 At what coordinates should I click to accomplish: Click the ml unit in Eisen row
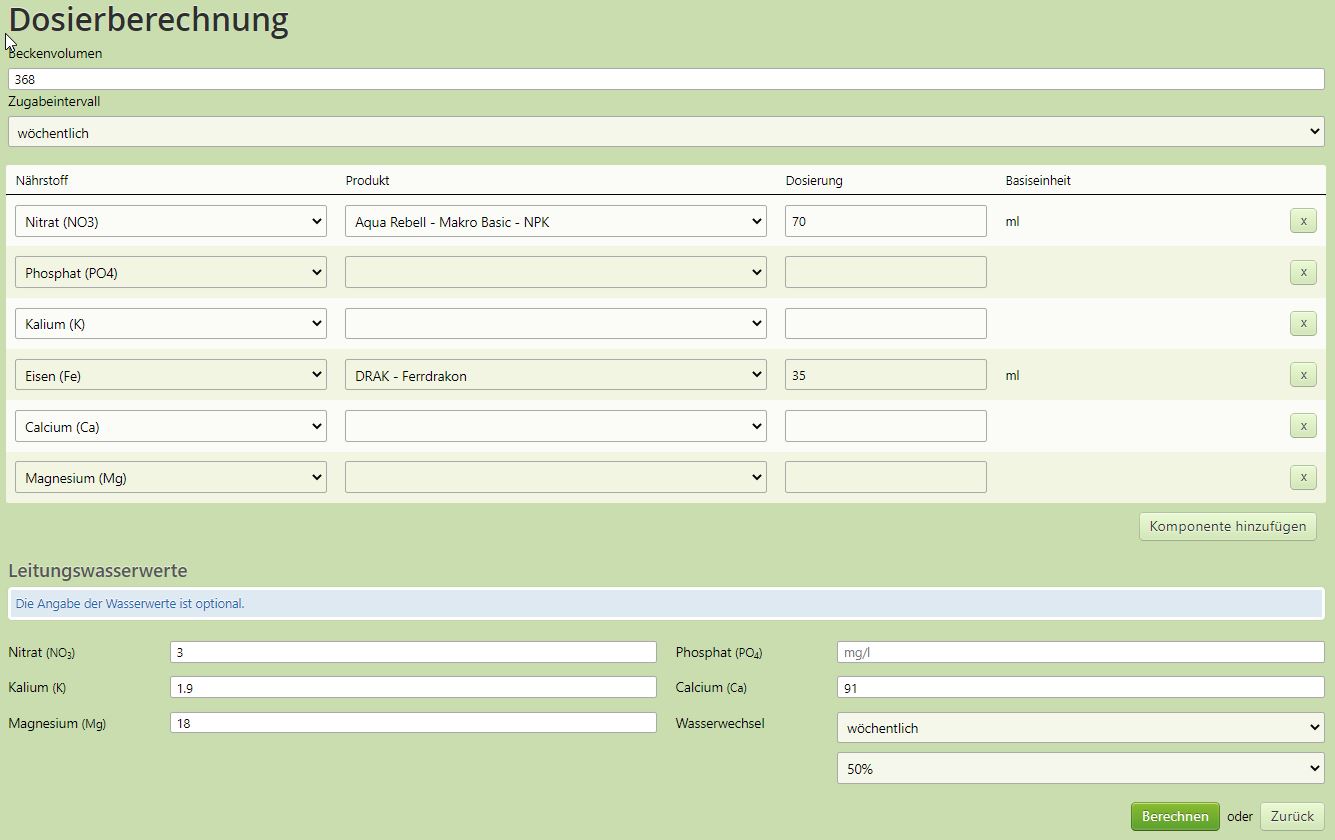click(1012, 375)
